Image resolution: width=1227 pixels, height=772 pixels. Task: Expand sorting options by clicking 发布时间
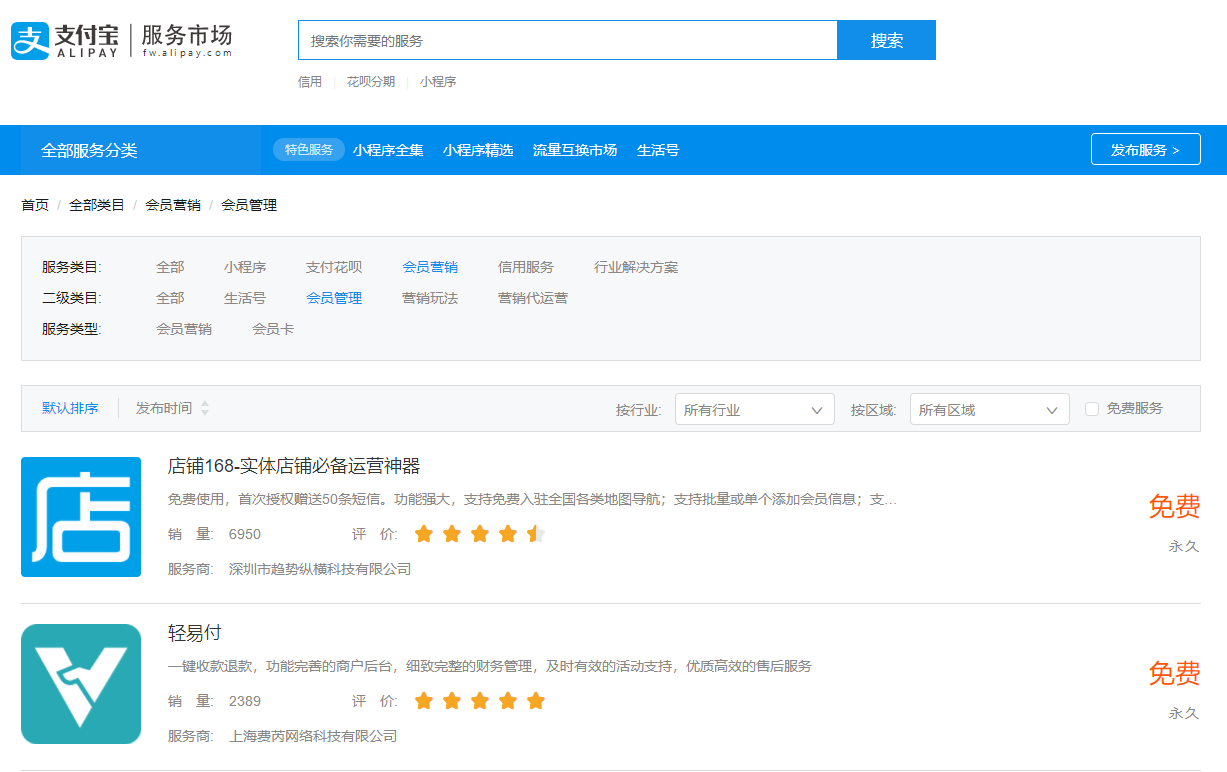[163, 408]
